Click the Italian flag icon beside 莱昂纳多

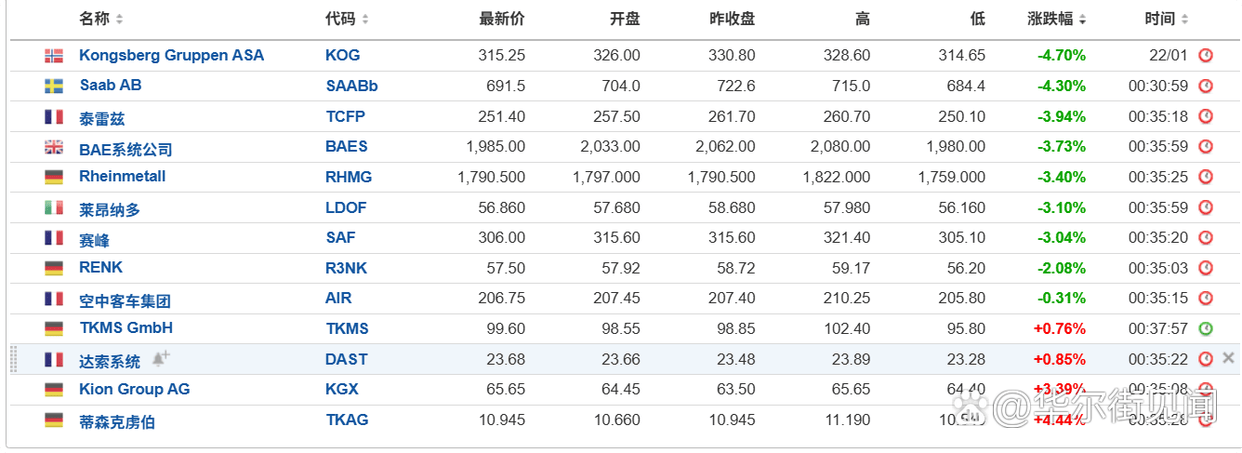pyautogui.click(x=54, y=208)
